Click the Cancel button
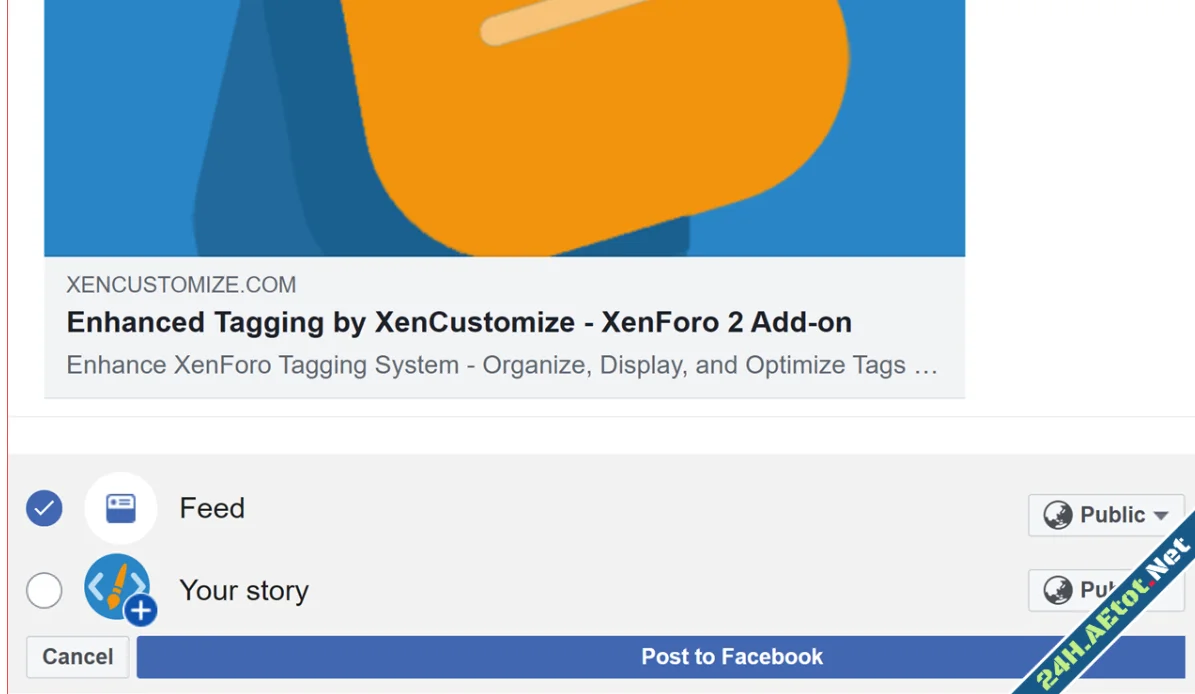The image size is (1195, 694). (x=77, y=657)
